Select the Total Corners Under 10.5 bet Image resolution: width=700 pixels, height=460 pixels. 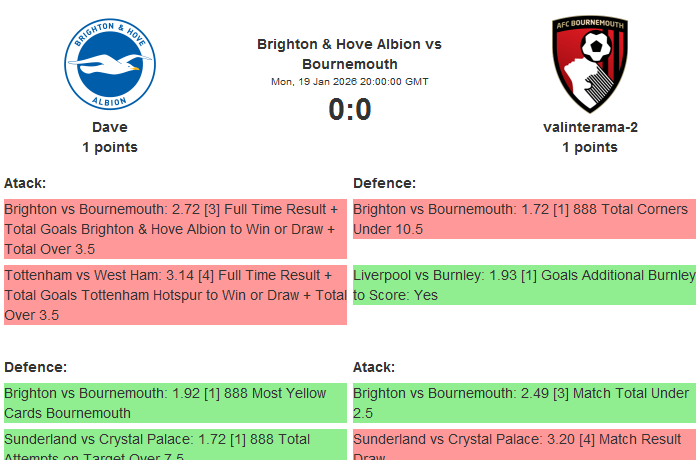524,219
